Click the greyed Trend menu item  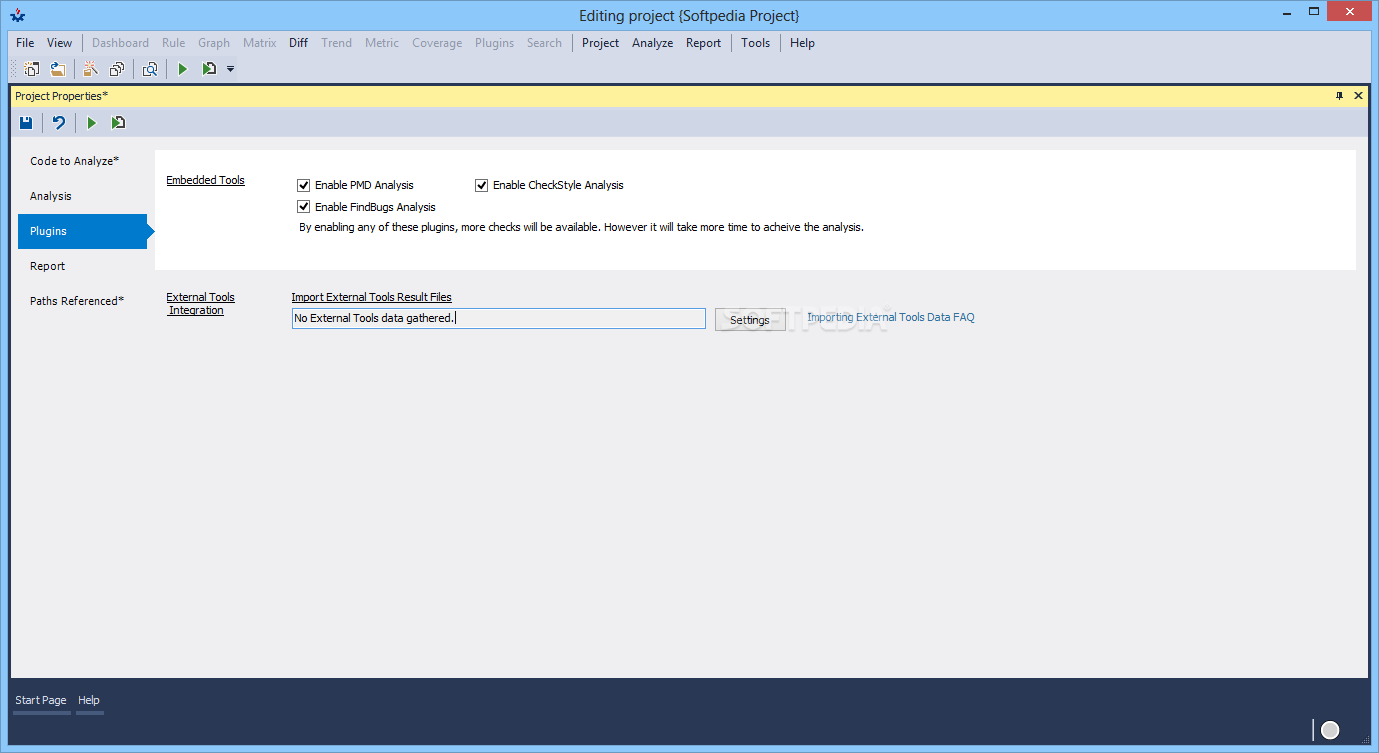[336, 43]
